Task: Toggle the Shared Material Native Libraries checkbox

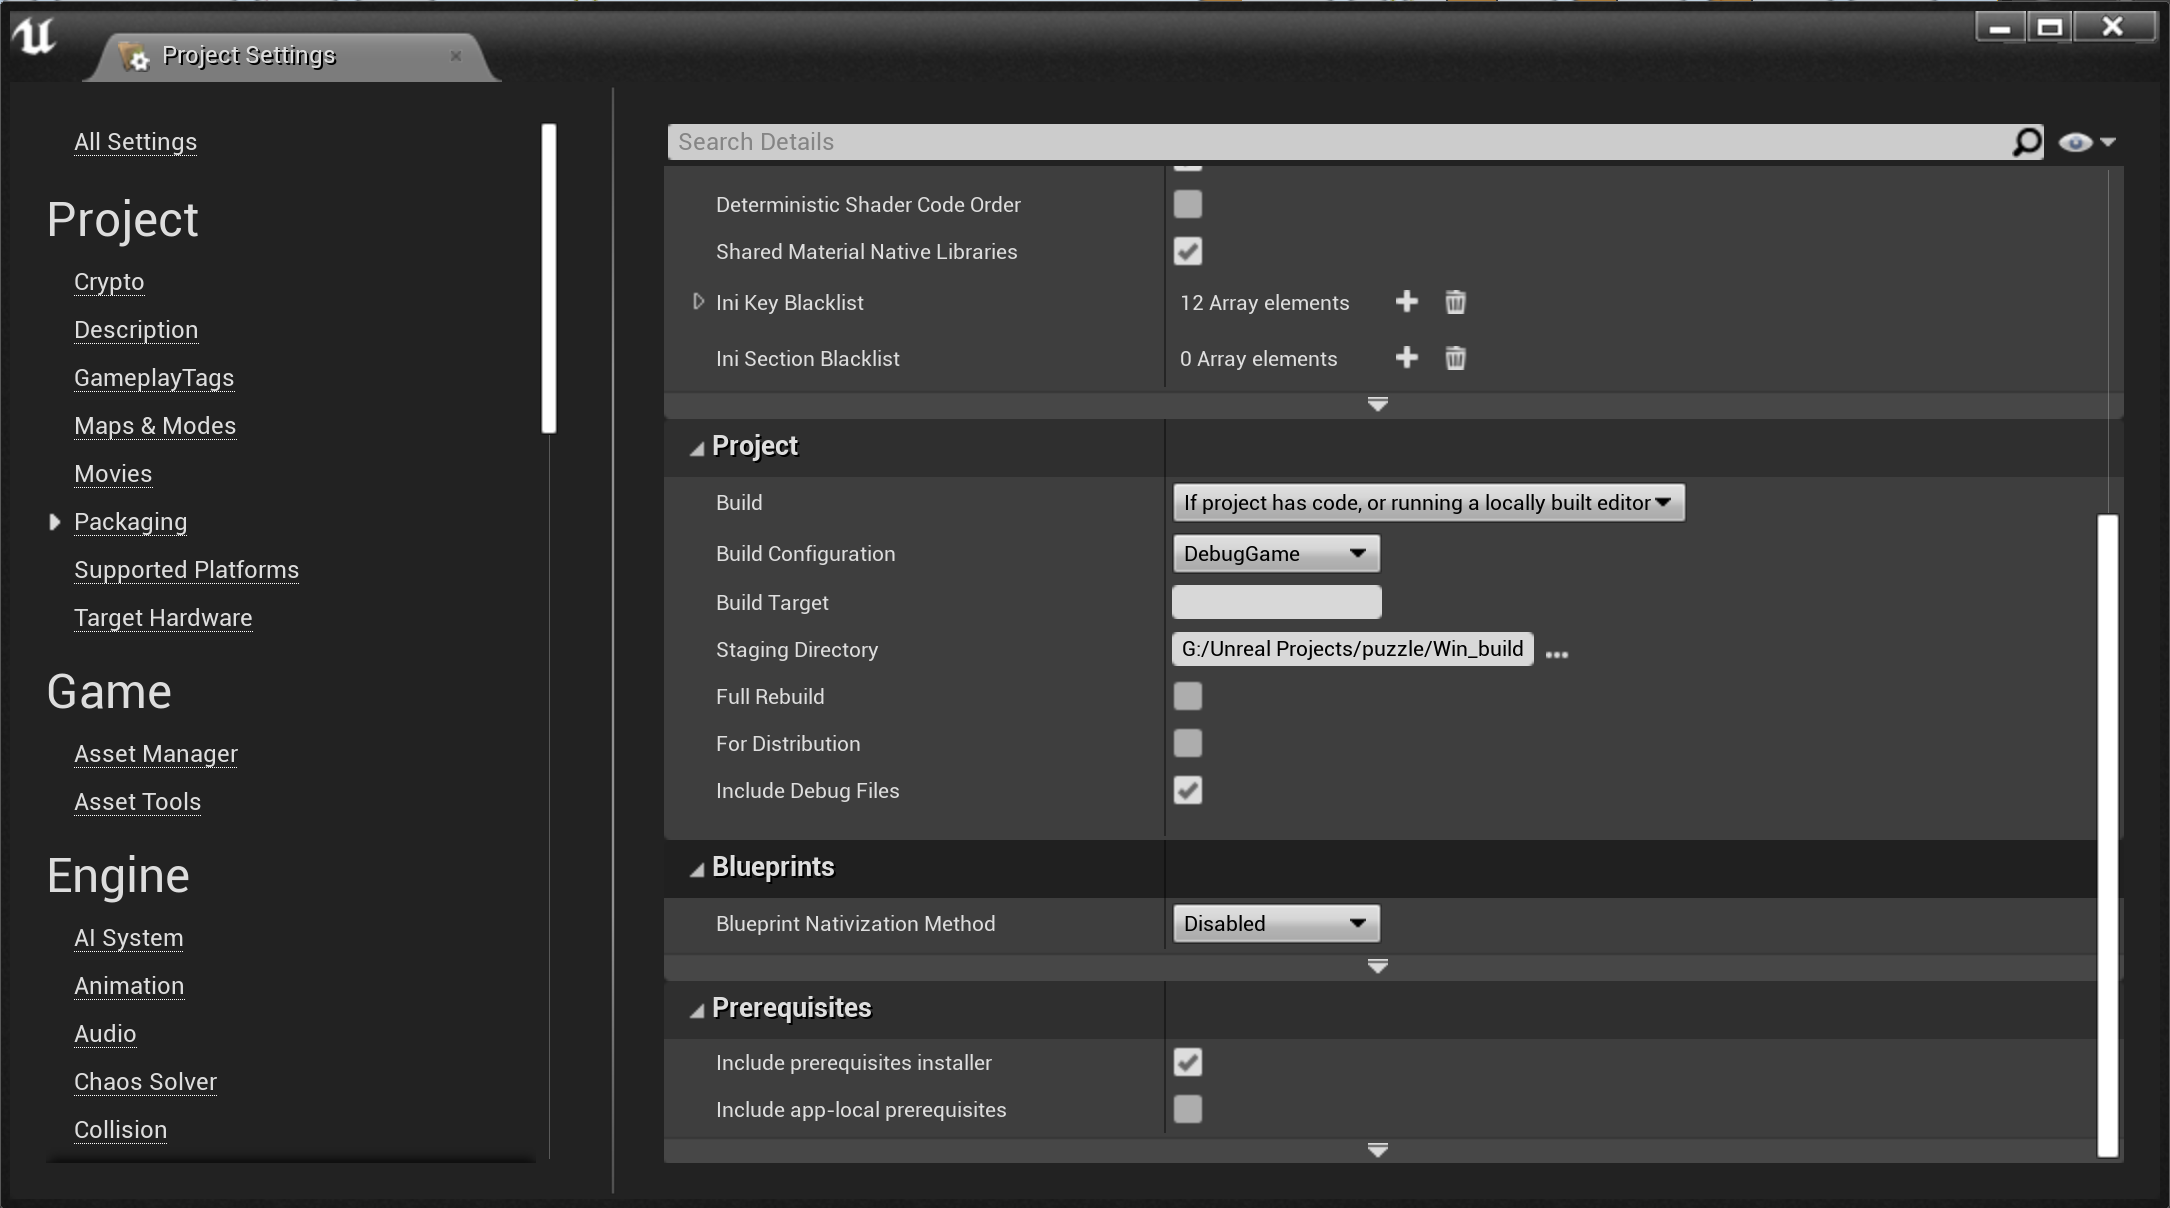Action: coord(1187,250)
